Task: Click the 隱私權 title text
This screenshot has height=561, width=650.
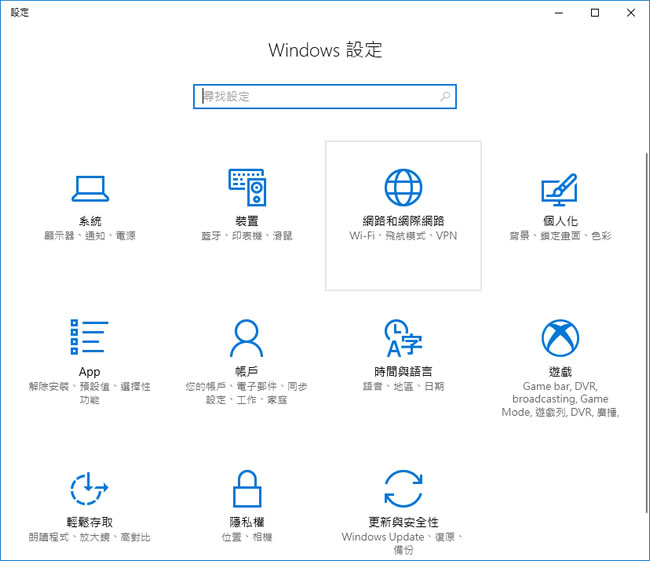Action: [x=247, y=522]
